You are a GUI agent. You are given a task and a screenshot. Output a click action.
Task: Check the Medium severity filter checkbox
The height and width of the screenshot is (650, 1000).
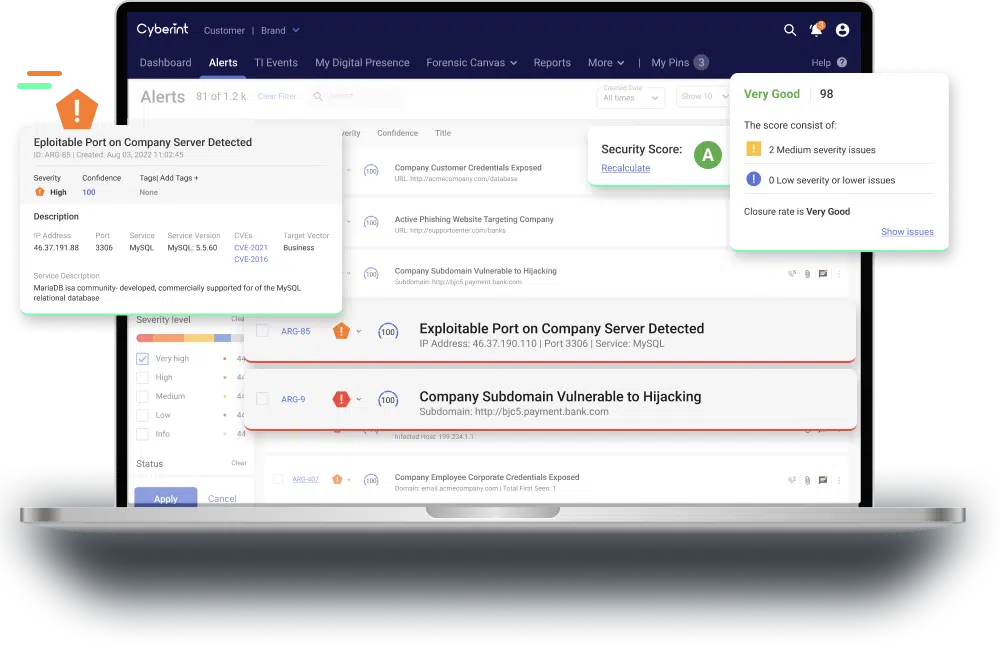pos(142,396)
